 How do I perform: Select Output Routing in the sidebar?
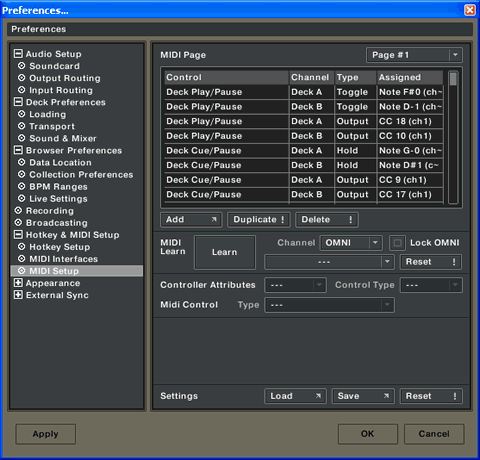click(x=65, y=78)
